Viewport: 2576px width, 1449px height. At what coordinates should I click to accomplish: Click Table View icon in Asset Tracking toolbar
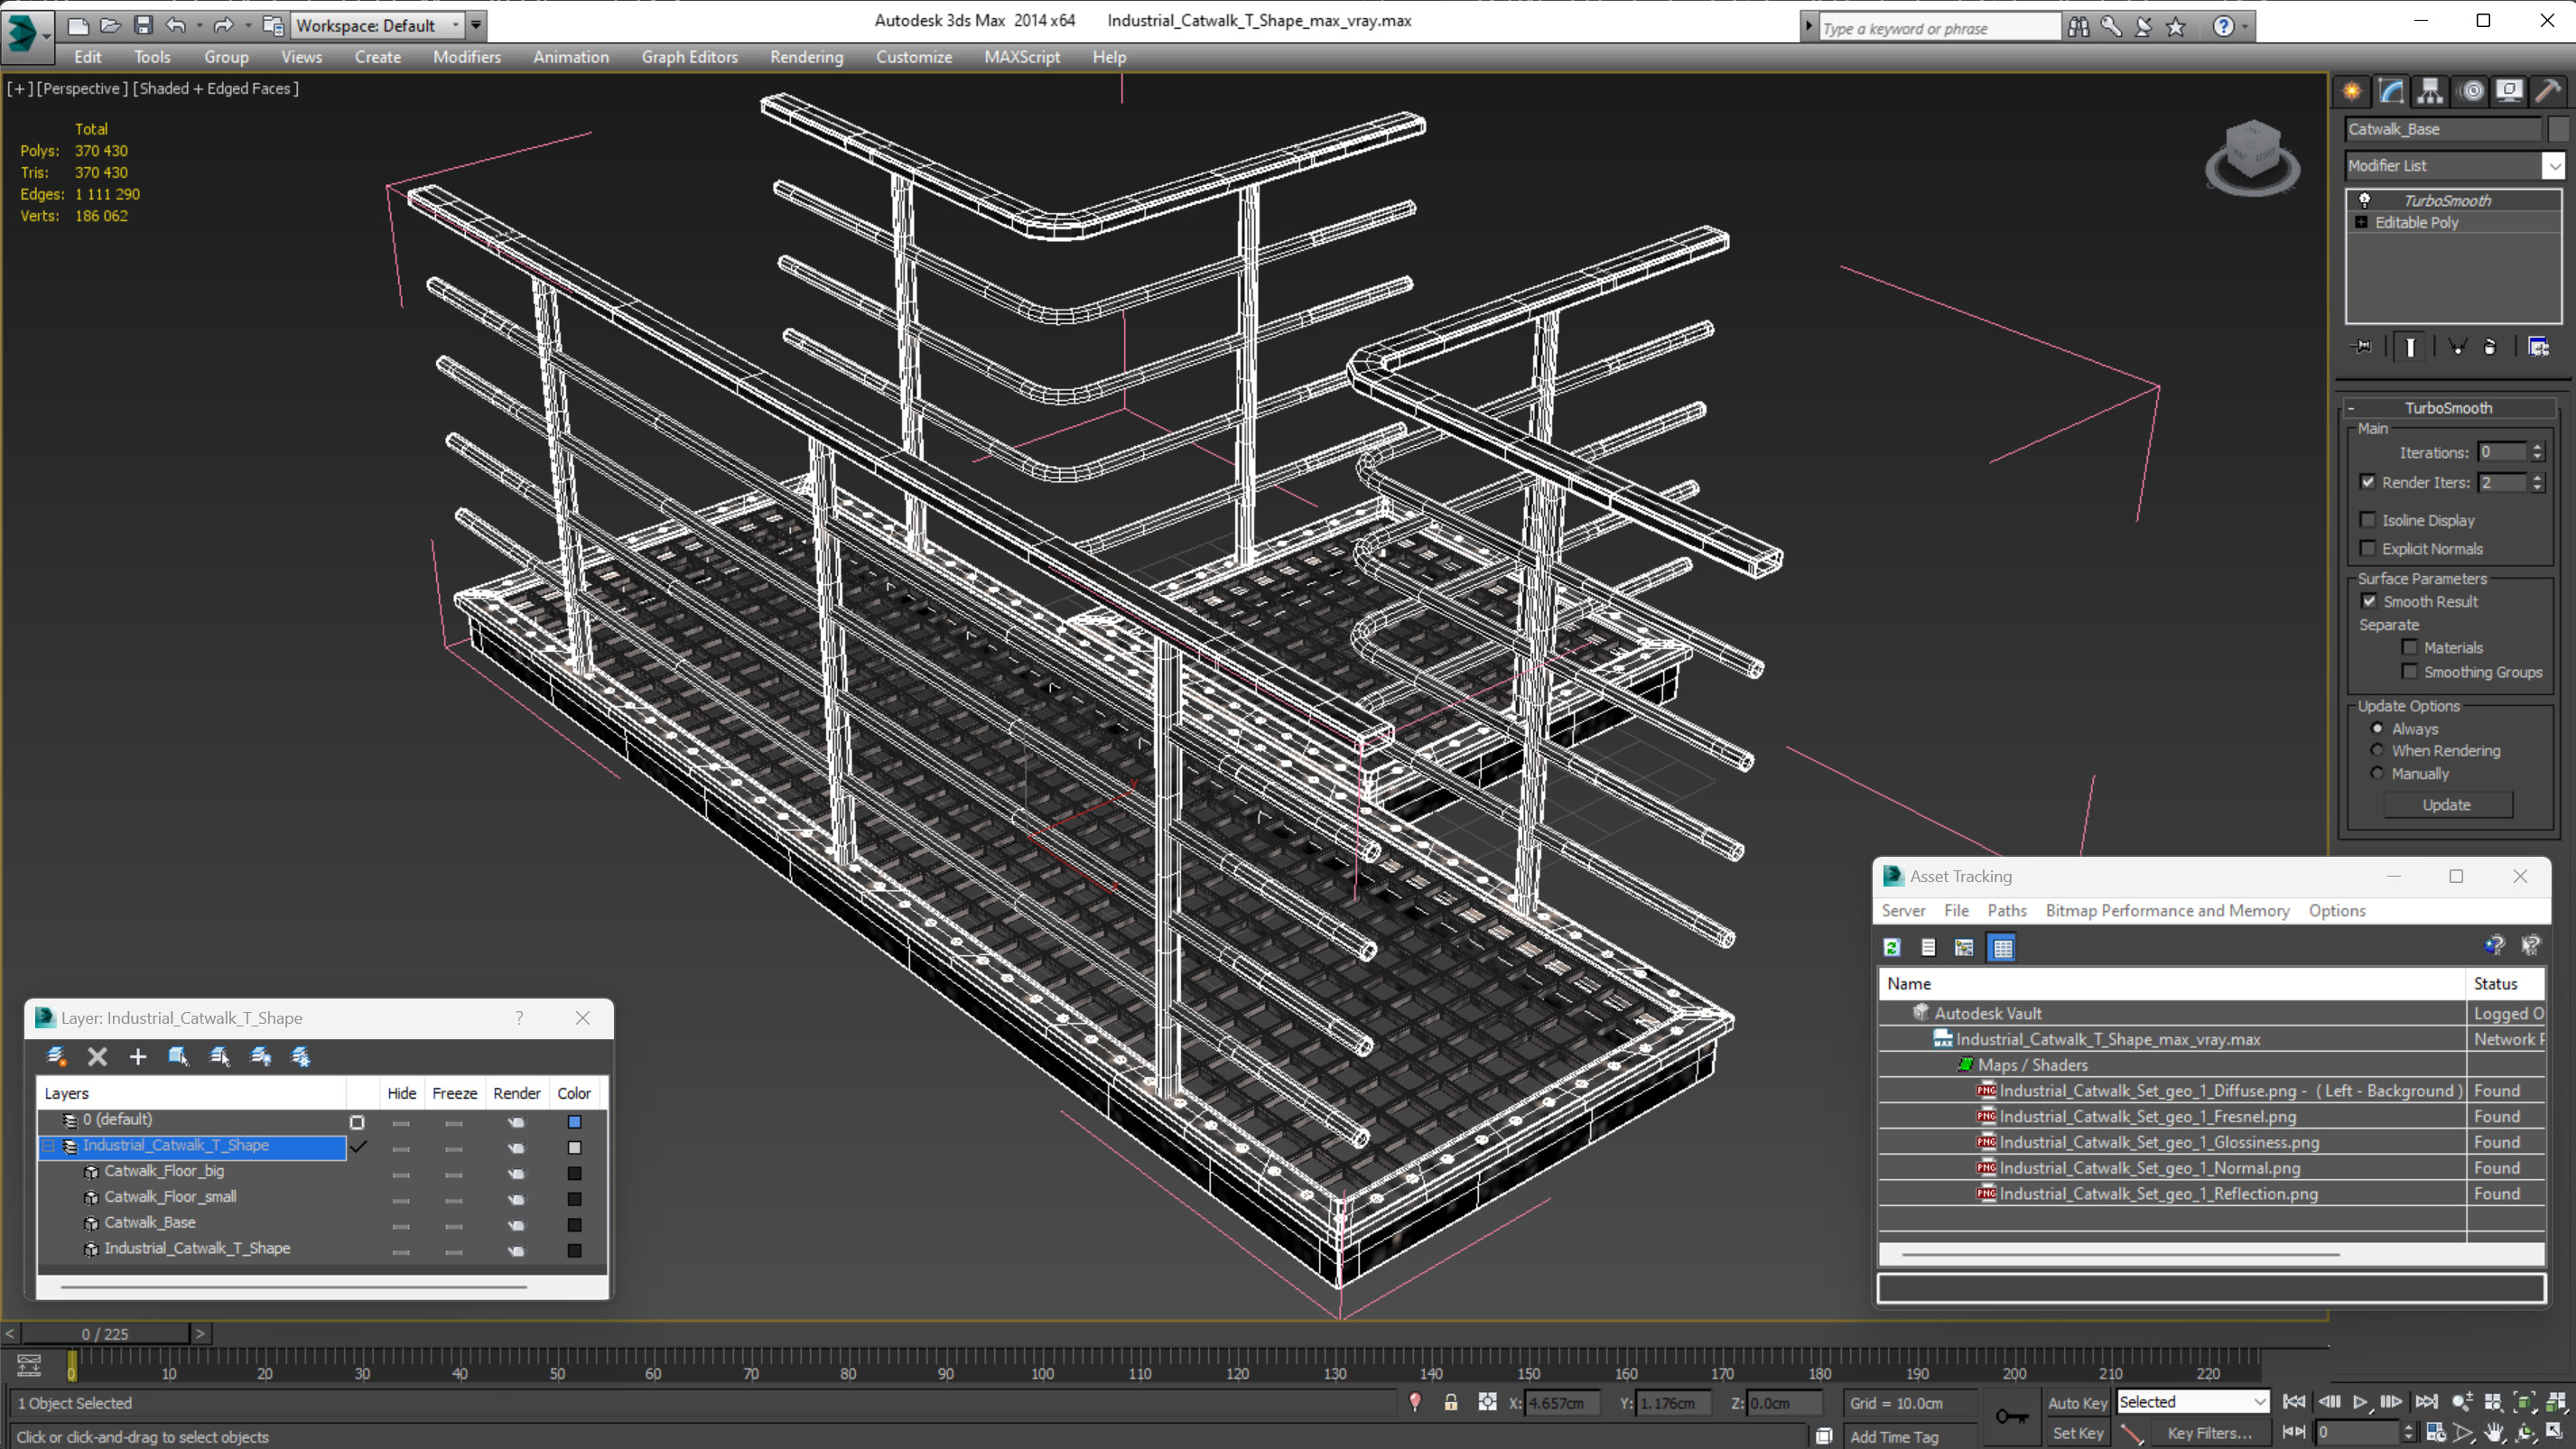tap(2002, 947)
